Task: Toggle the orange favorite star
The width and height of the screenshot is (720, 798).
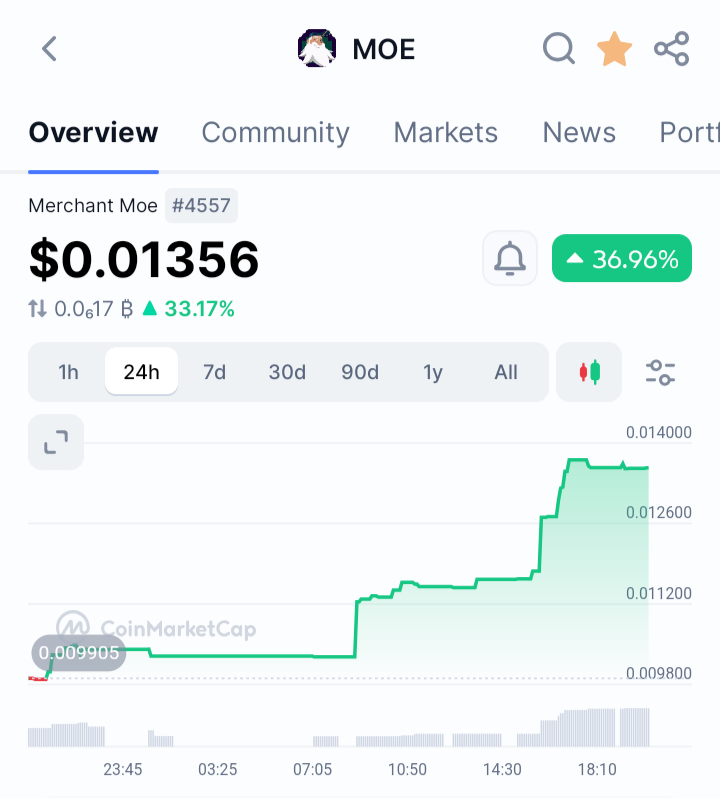Action: (x=614, y=49)
